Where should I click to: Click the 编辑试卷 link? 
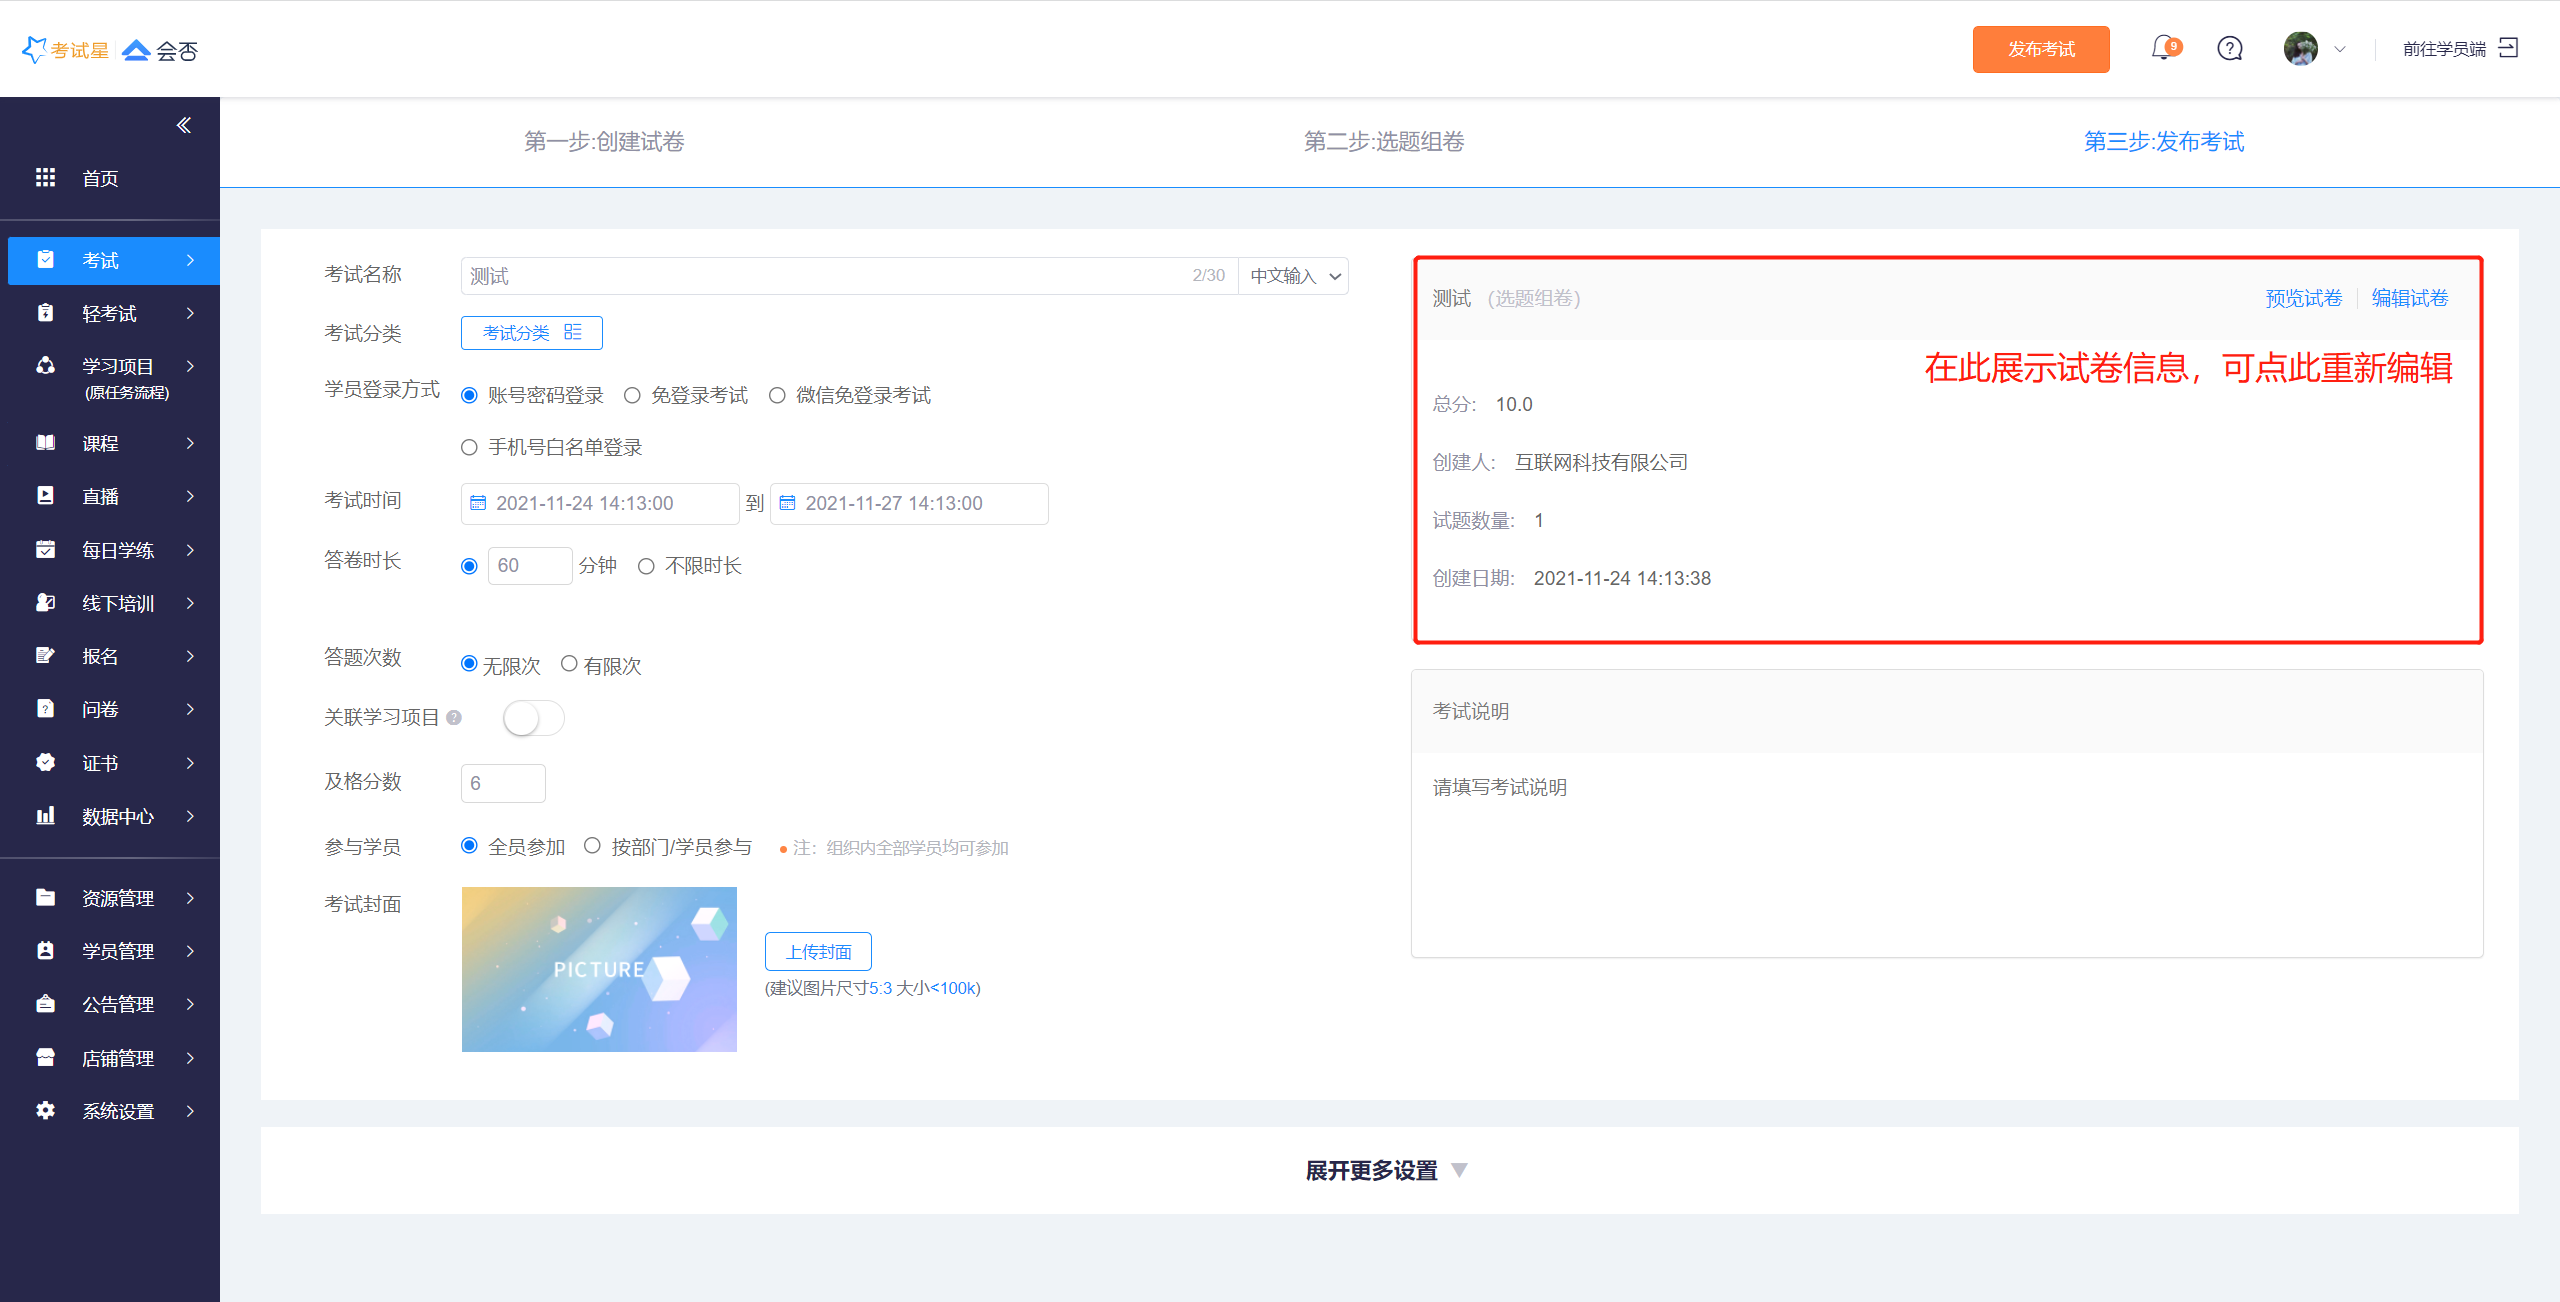click(x=2409, y=298)
